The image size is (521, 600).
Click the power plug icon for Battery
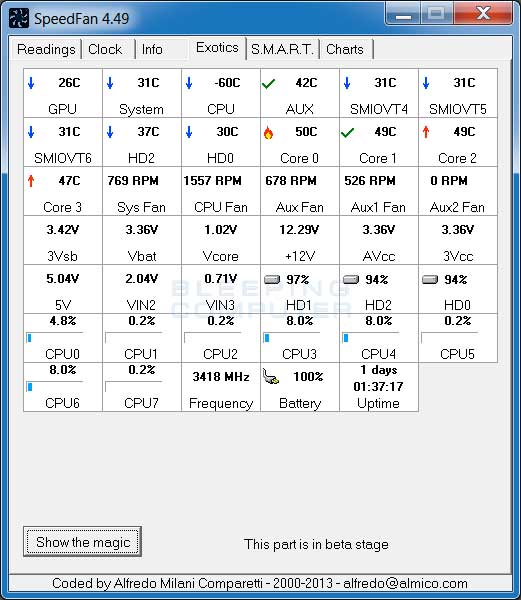[271, 377]
